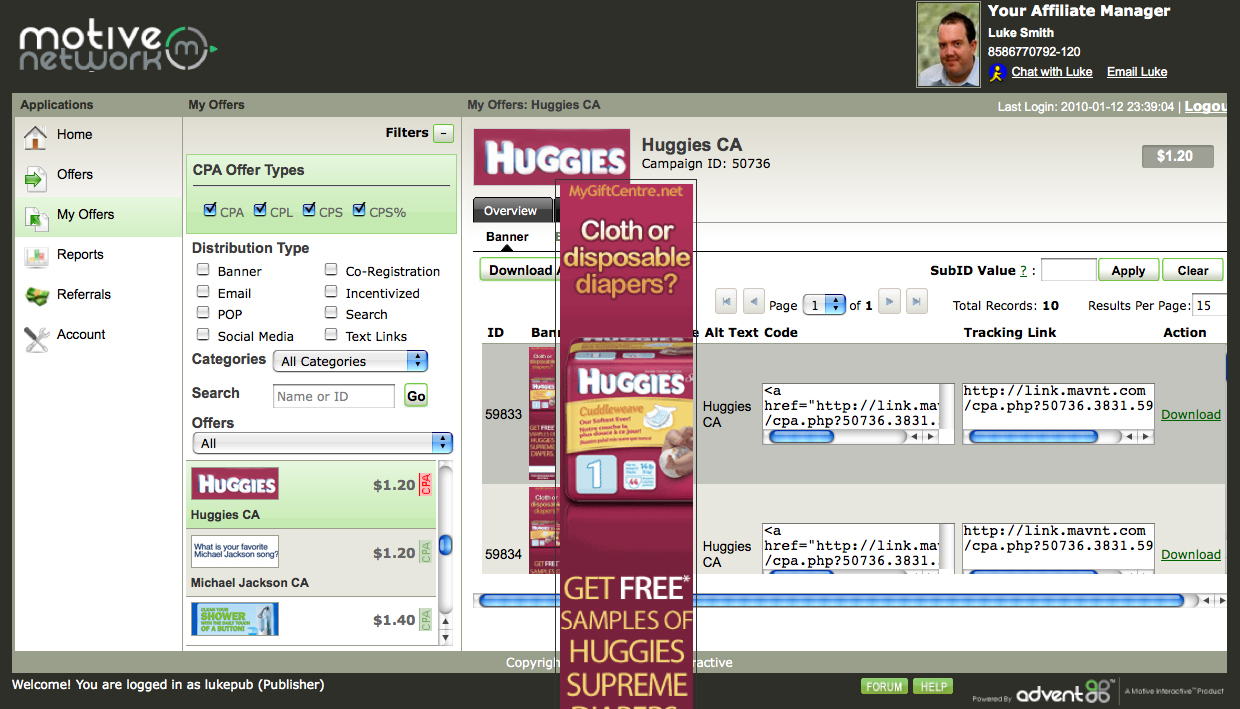Image resolution: width=1240 pixels, height=709 pixels.
Task: Click the Name or ID search field
Action: pyautogui.click(x=334, y=396)
